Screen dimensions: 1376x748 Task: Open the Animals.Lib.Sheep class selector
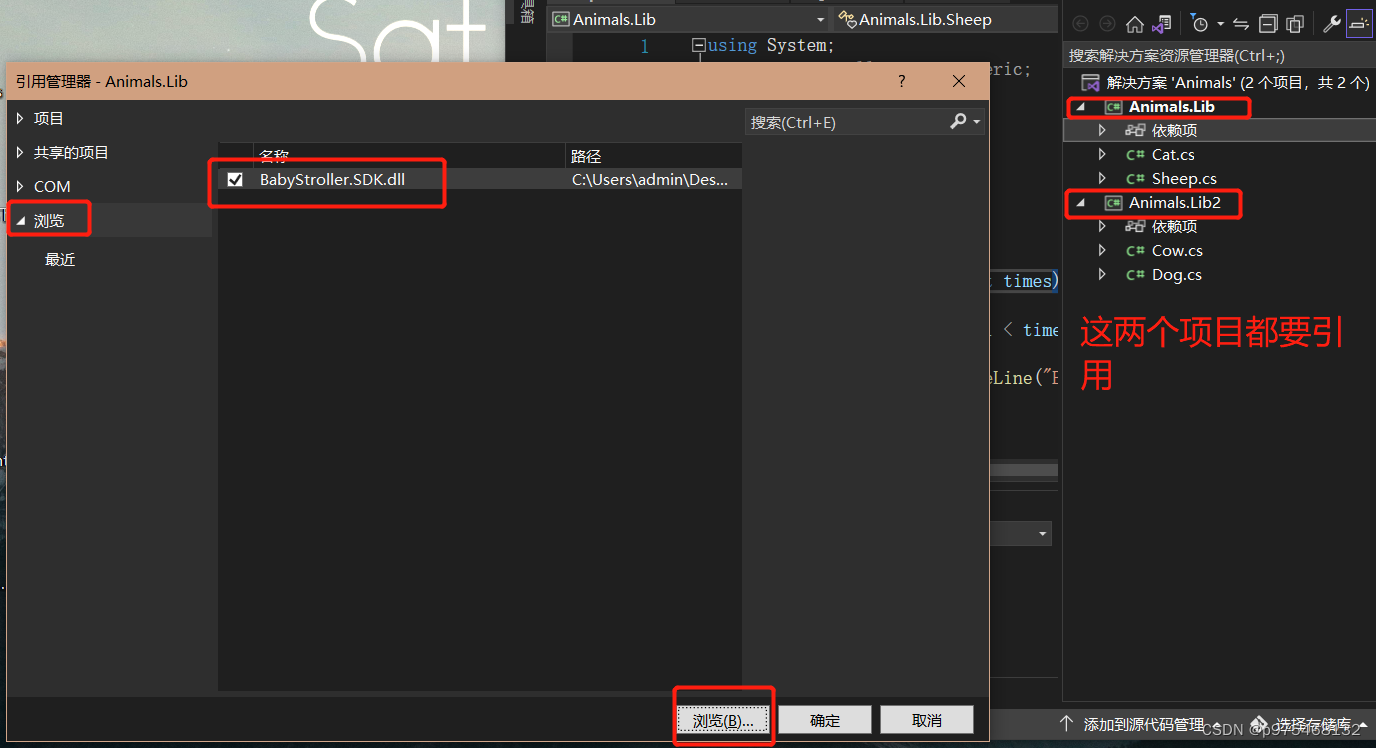pos(945,20)
